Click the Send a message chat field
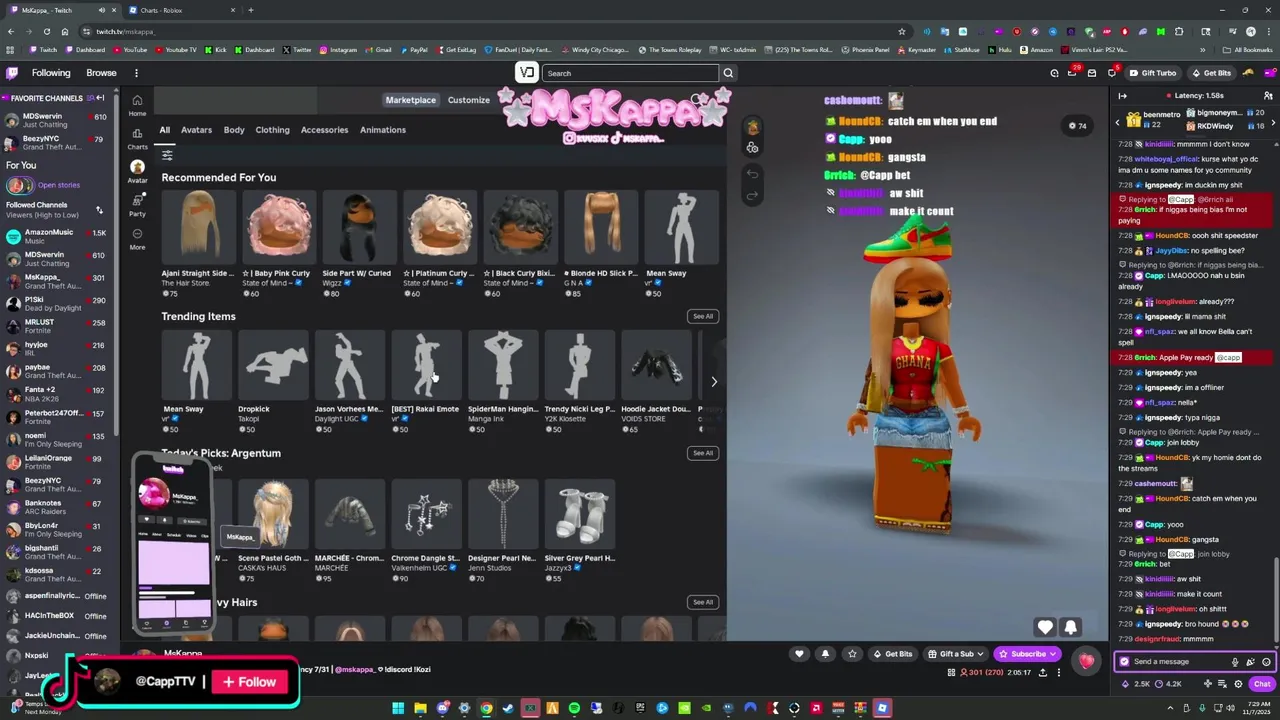This screenshot has width=1280, height=720. click(x=1180, y=662)
